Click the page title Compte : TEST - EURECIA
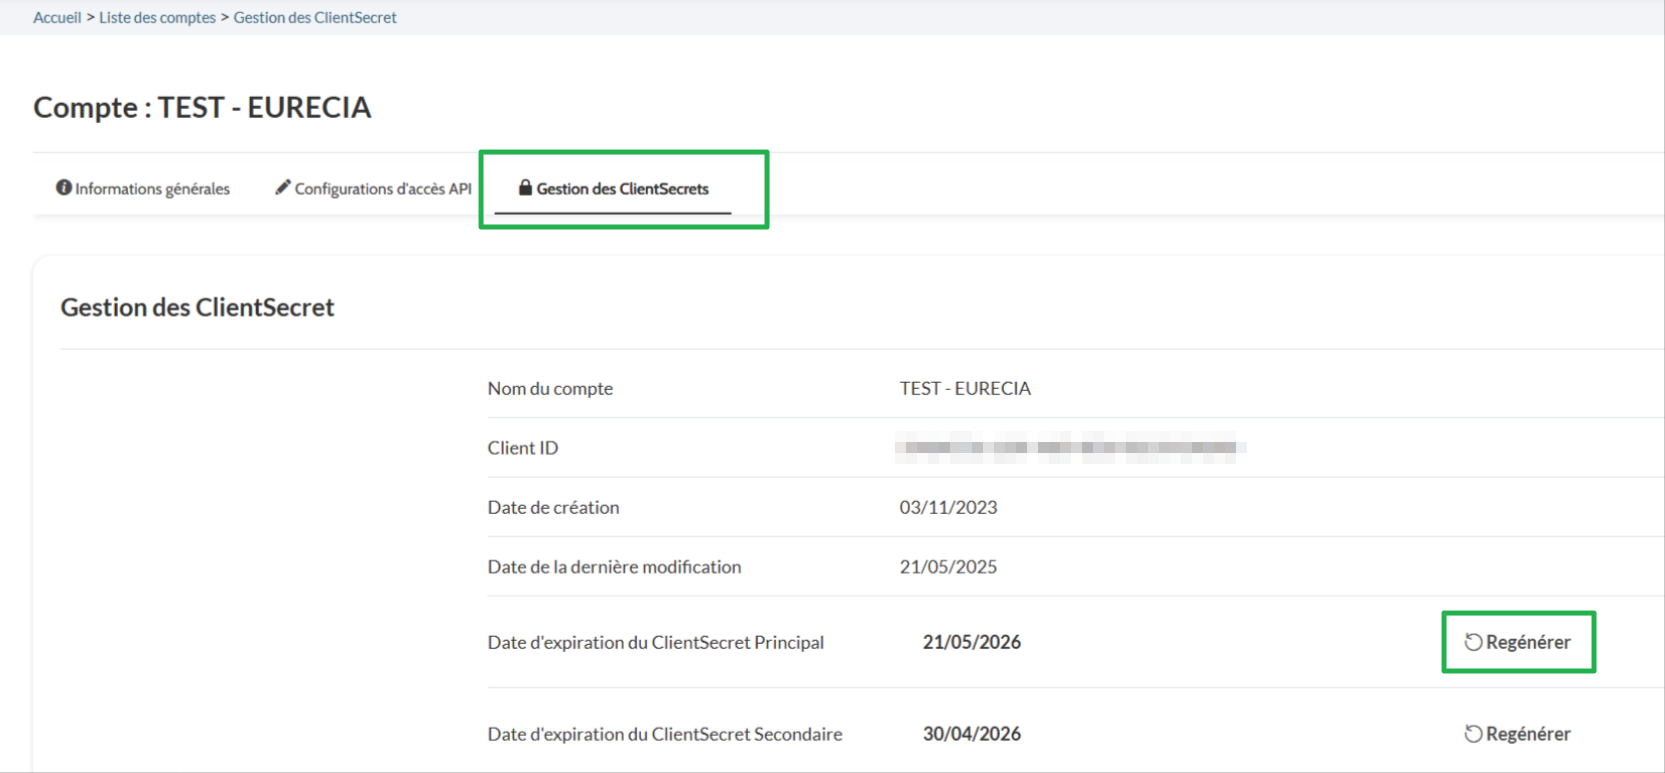This screenshot has height=773, width=1665. click(x=202, y=107)
